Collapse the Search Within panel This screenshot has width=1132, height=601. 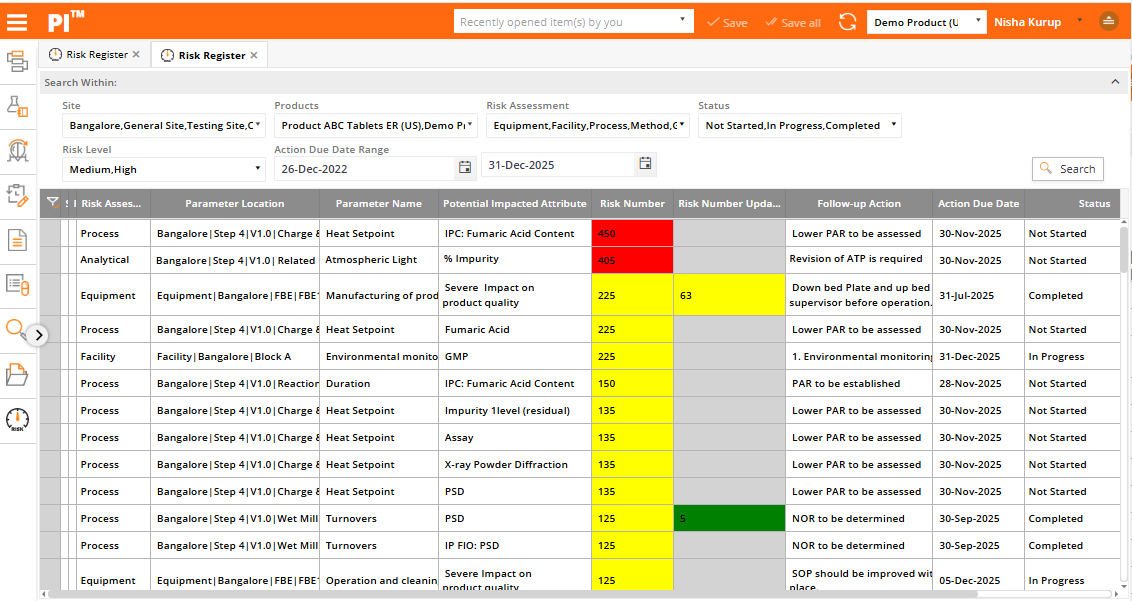pos(1115,82)
